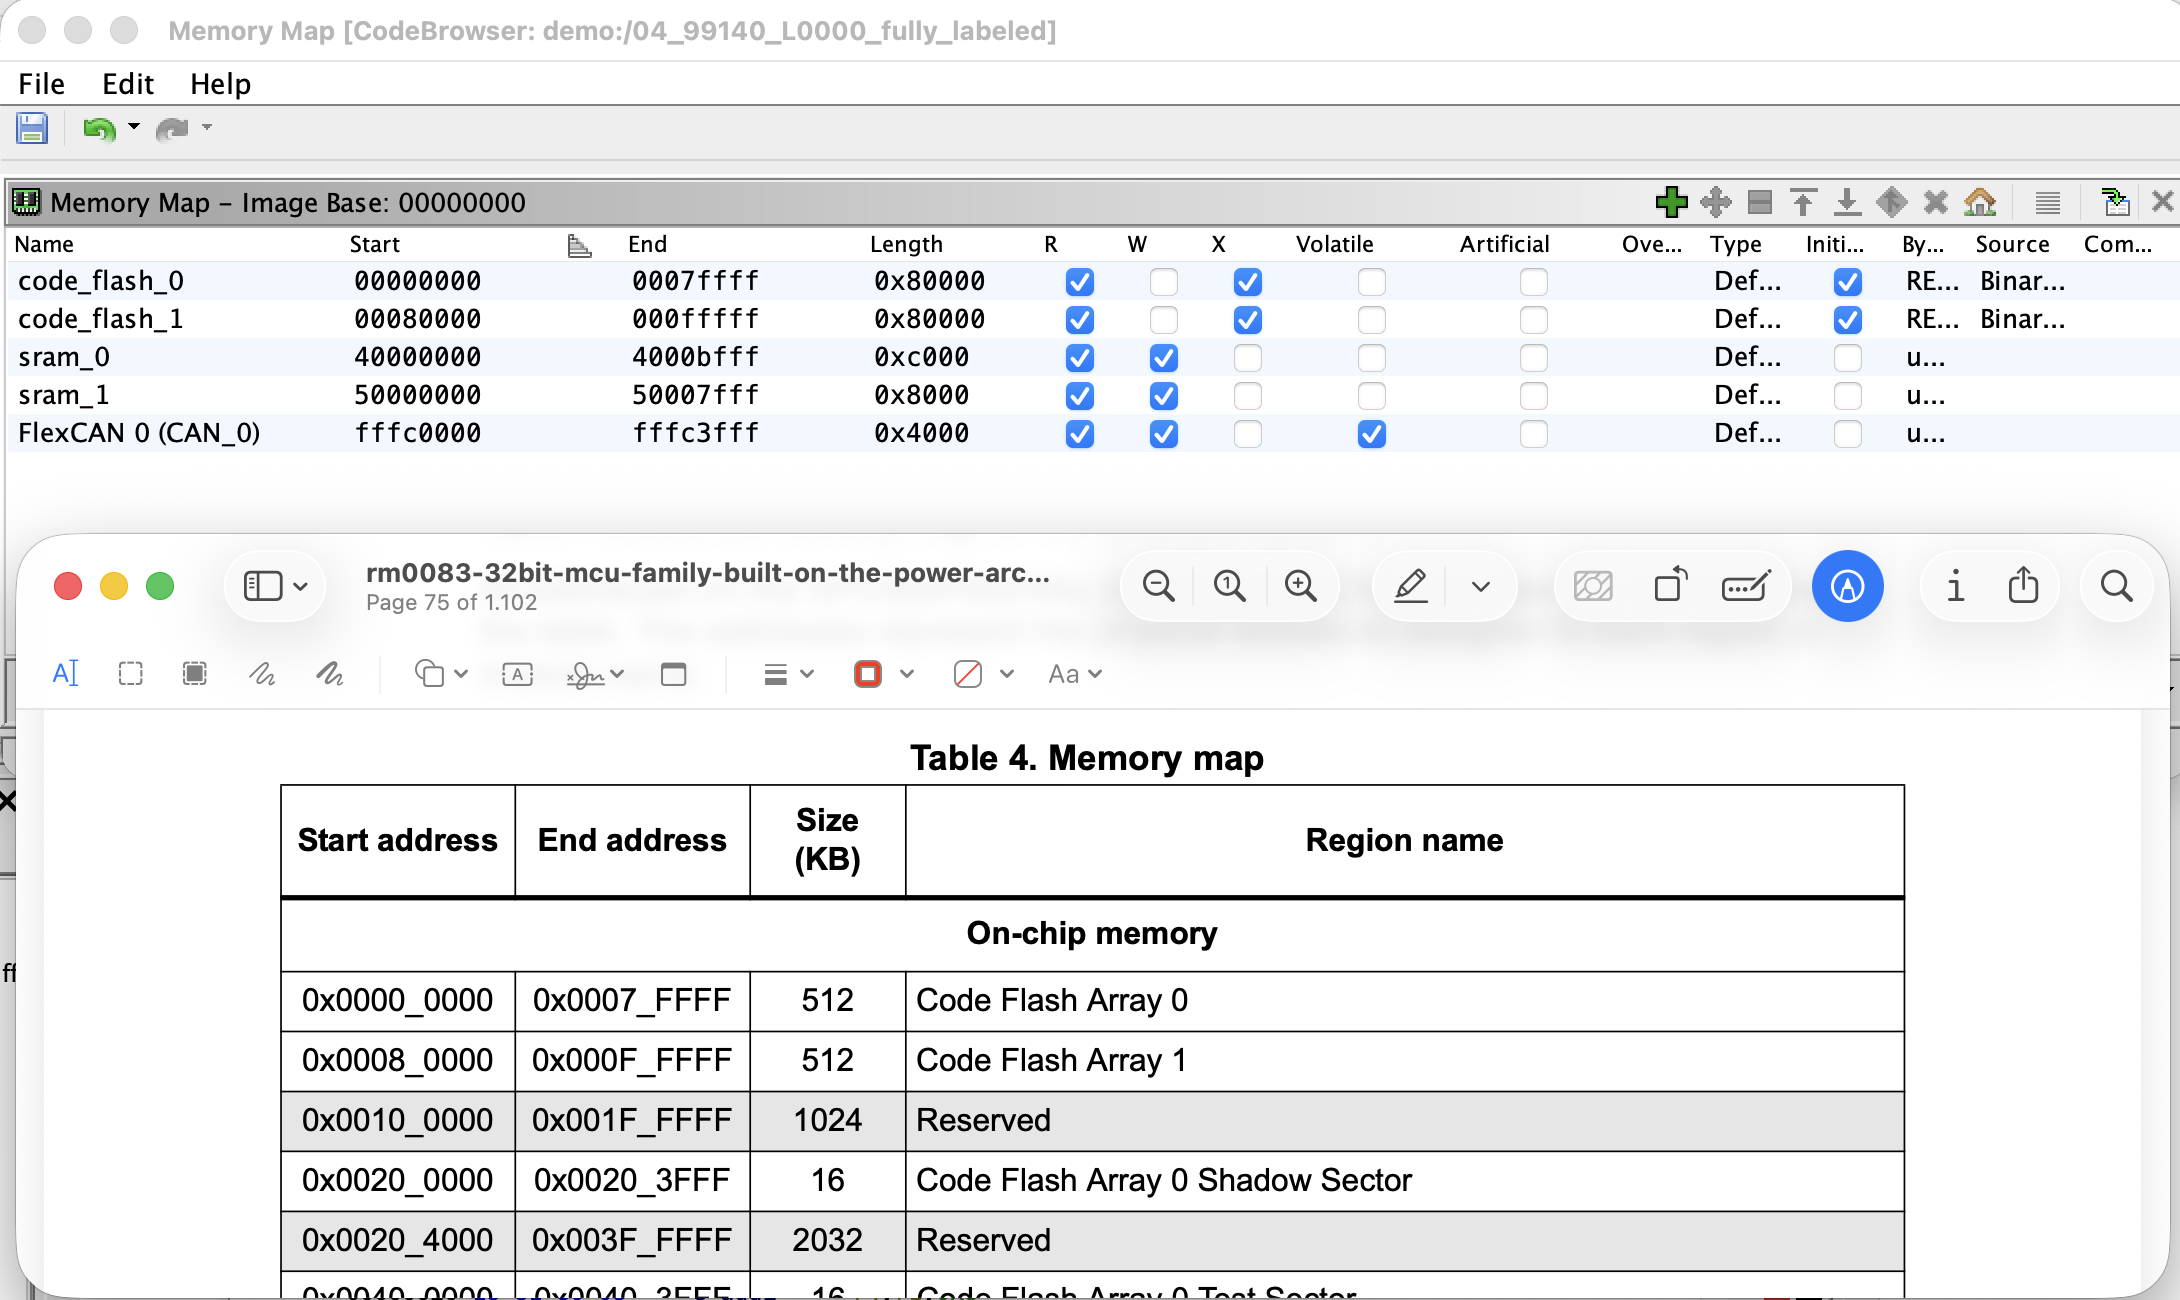This screenshot has width=2180, height=1300.
Task: Select the Draw markup tool
Action: pos(329,674)
